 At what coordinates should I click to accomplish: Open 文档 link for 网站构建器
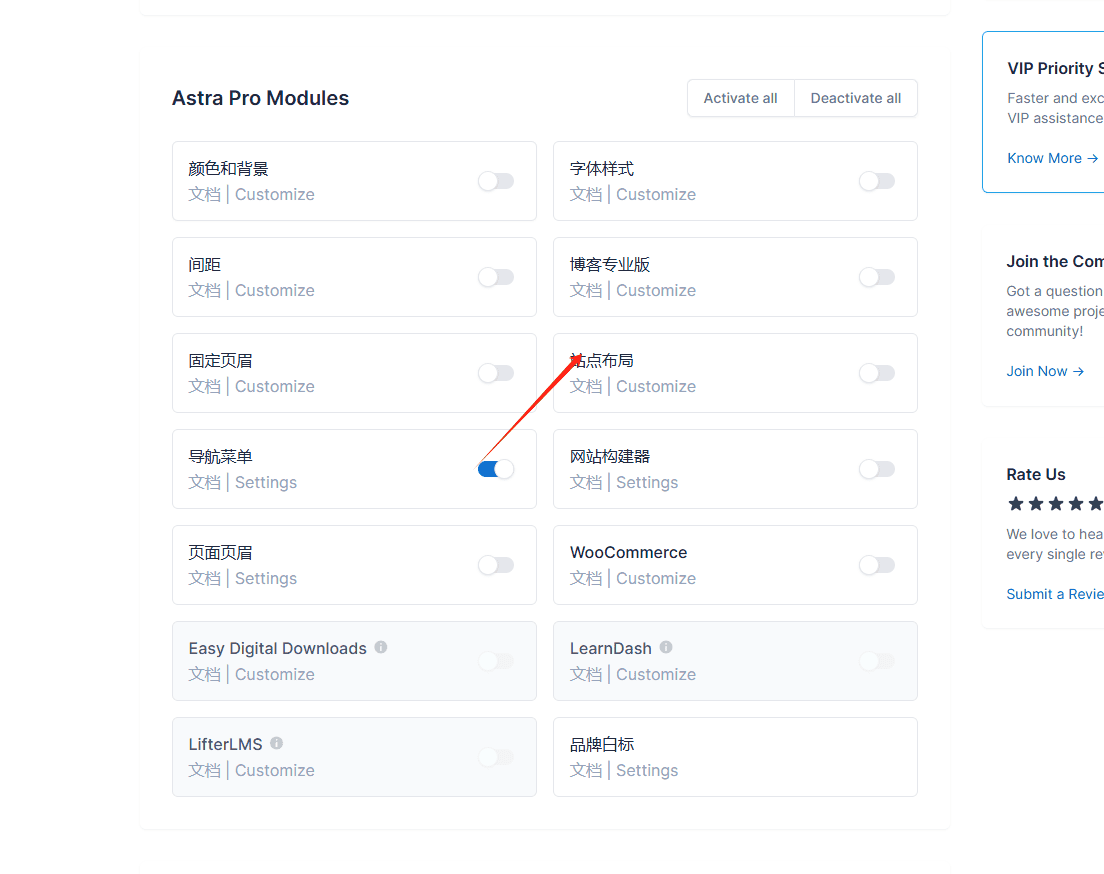pyautogui.click(x=586, y=482)
